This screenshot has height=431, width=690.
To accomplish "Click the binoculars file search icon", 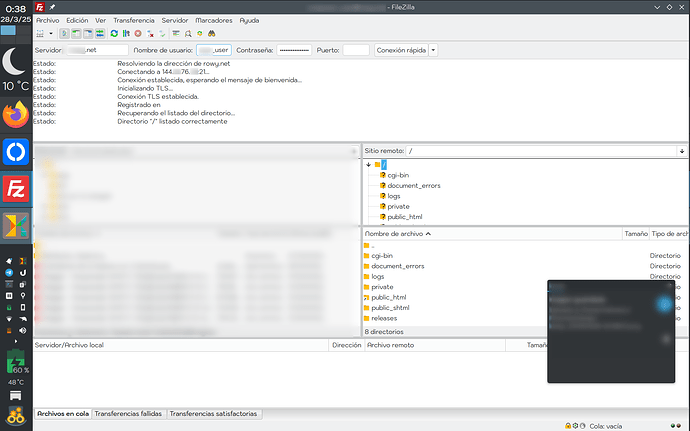I will point(213,33).
